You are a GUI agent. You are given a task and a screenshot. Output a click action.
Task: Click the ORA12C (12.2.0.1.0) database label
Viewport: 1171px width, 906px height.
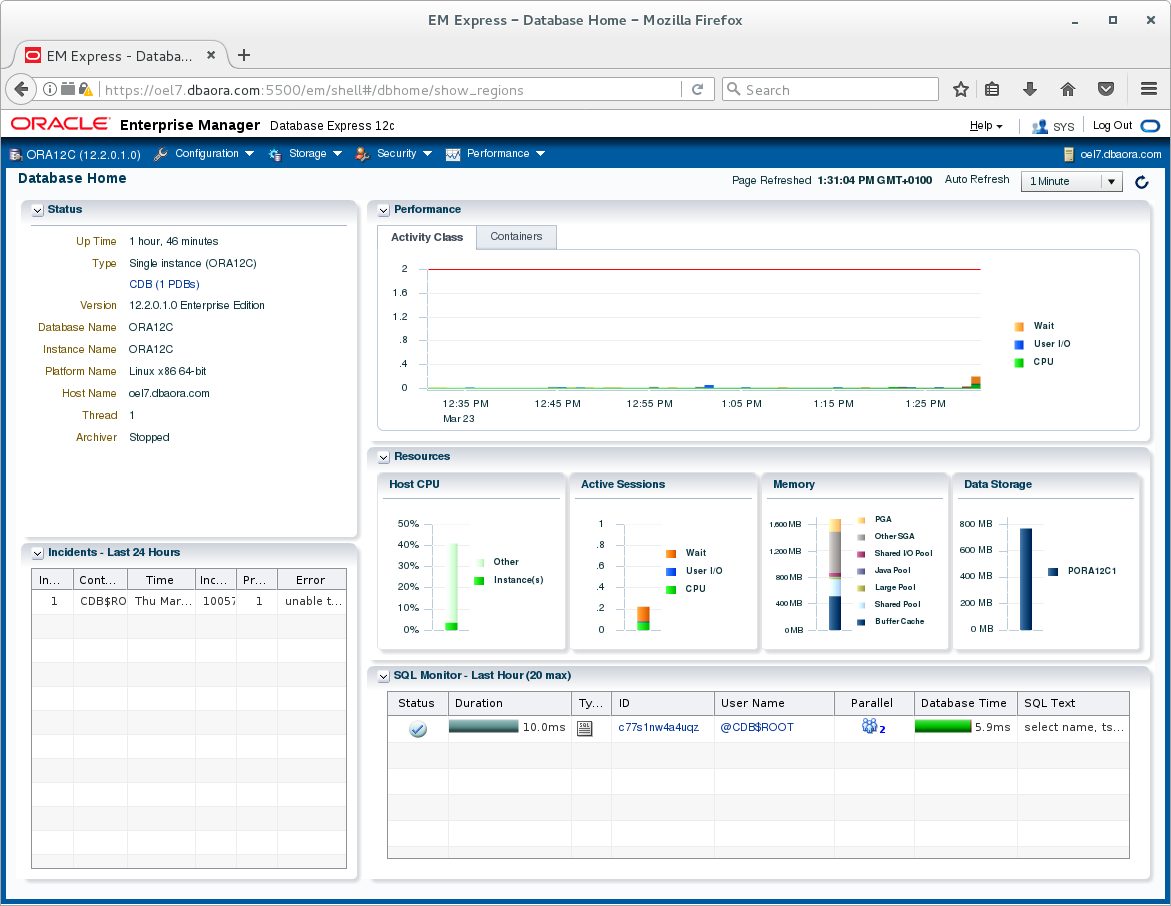(84, 155)
